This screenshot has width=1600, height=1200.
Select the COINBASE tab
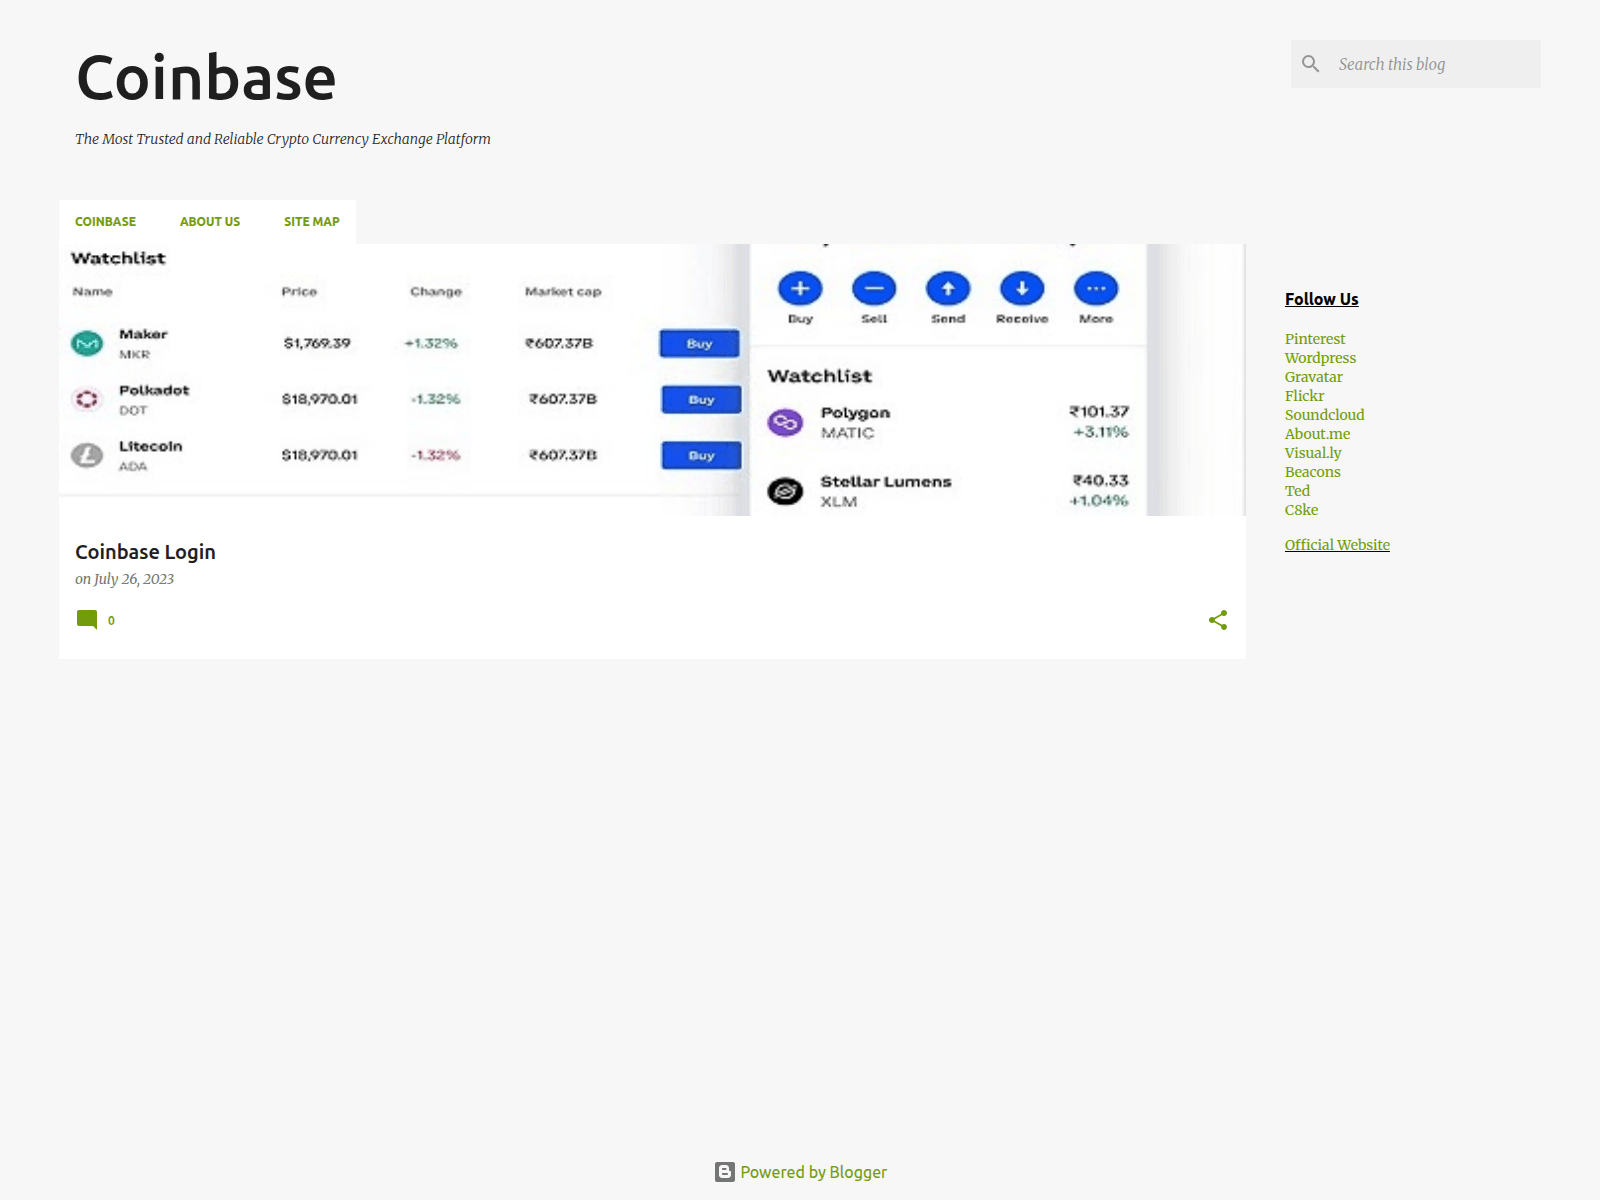[x=105, y=222]
